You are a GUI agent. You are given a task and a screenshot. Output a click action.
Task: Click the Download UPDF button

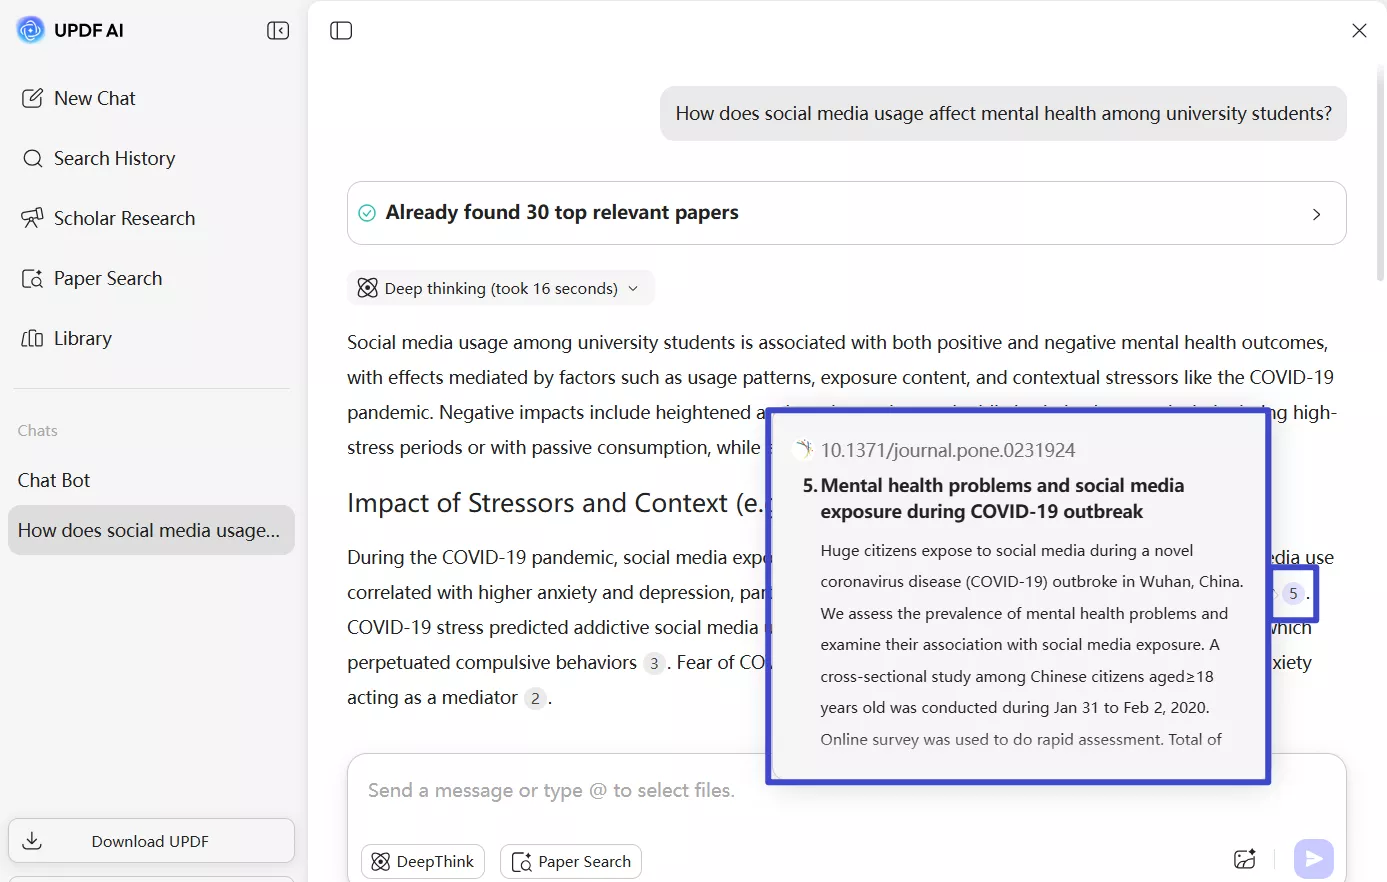[150, 841]
